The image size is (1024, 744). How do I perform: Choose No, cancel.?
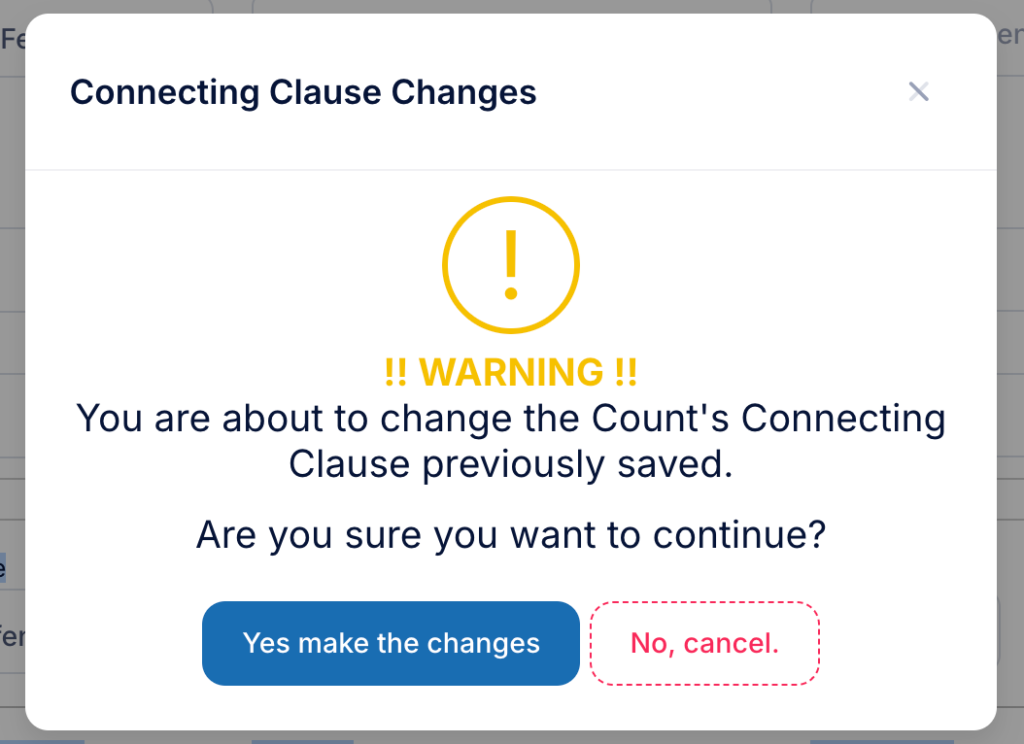[x=705, y=643]
